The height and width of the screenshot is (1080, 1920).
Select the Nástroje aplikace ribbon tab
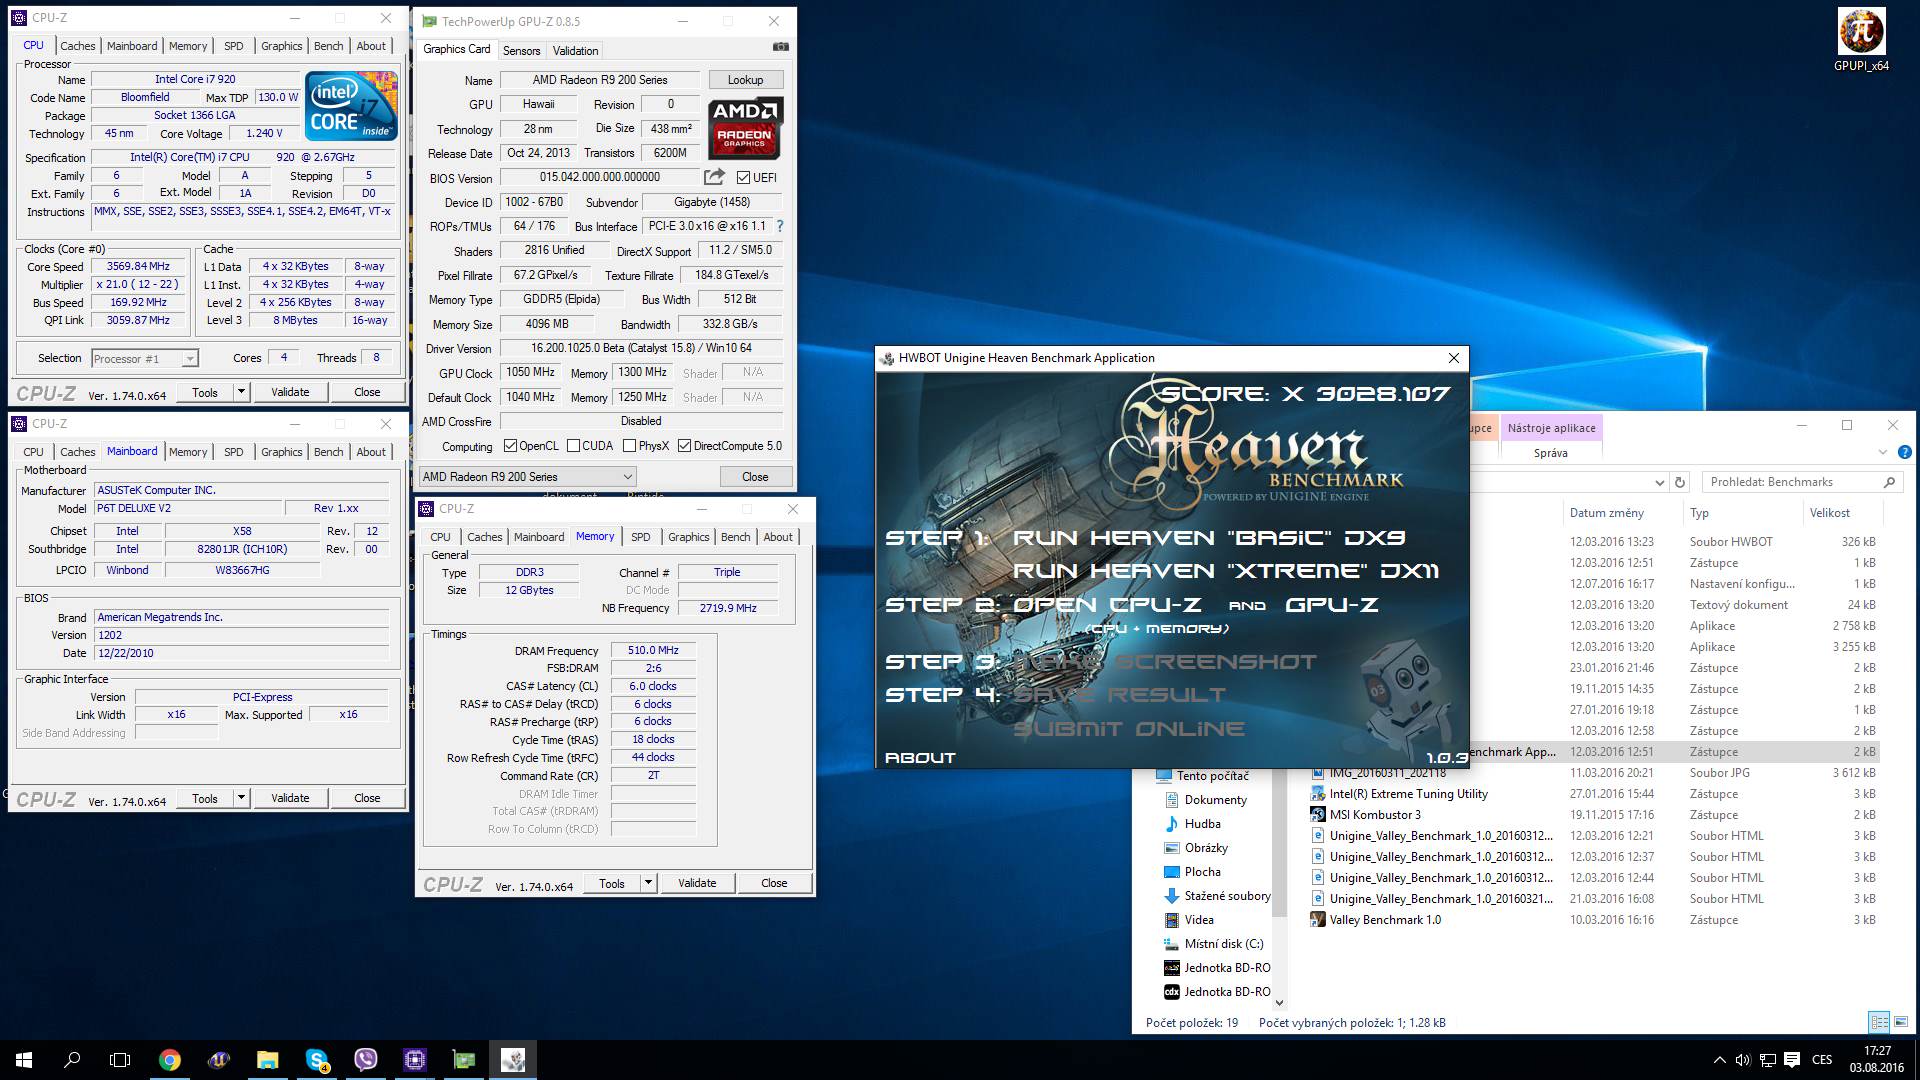1551,428
